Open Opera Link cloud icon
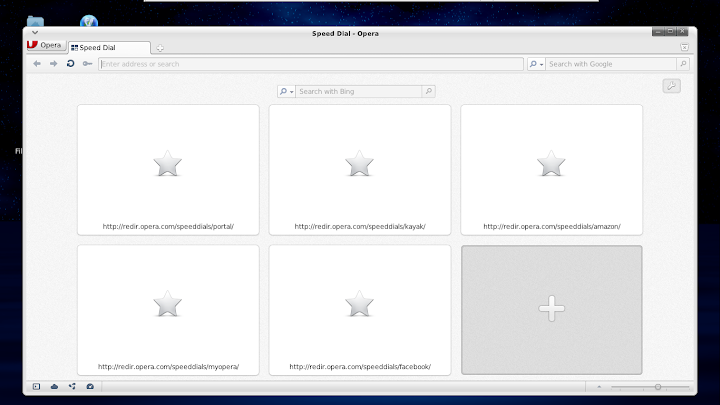Screen dimensions: 720x405 54,387
